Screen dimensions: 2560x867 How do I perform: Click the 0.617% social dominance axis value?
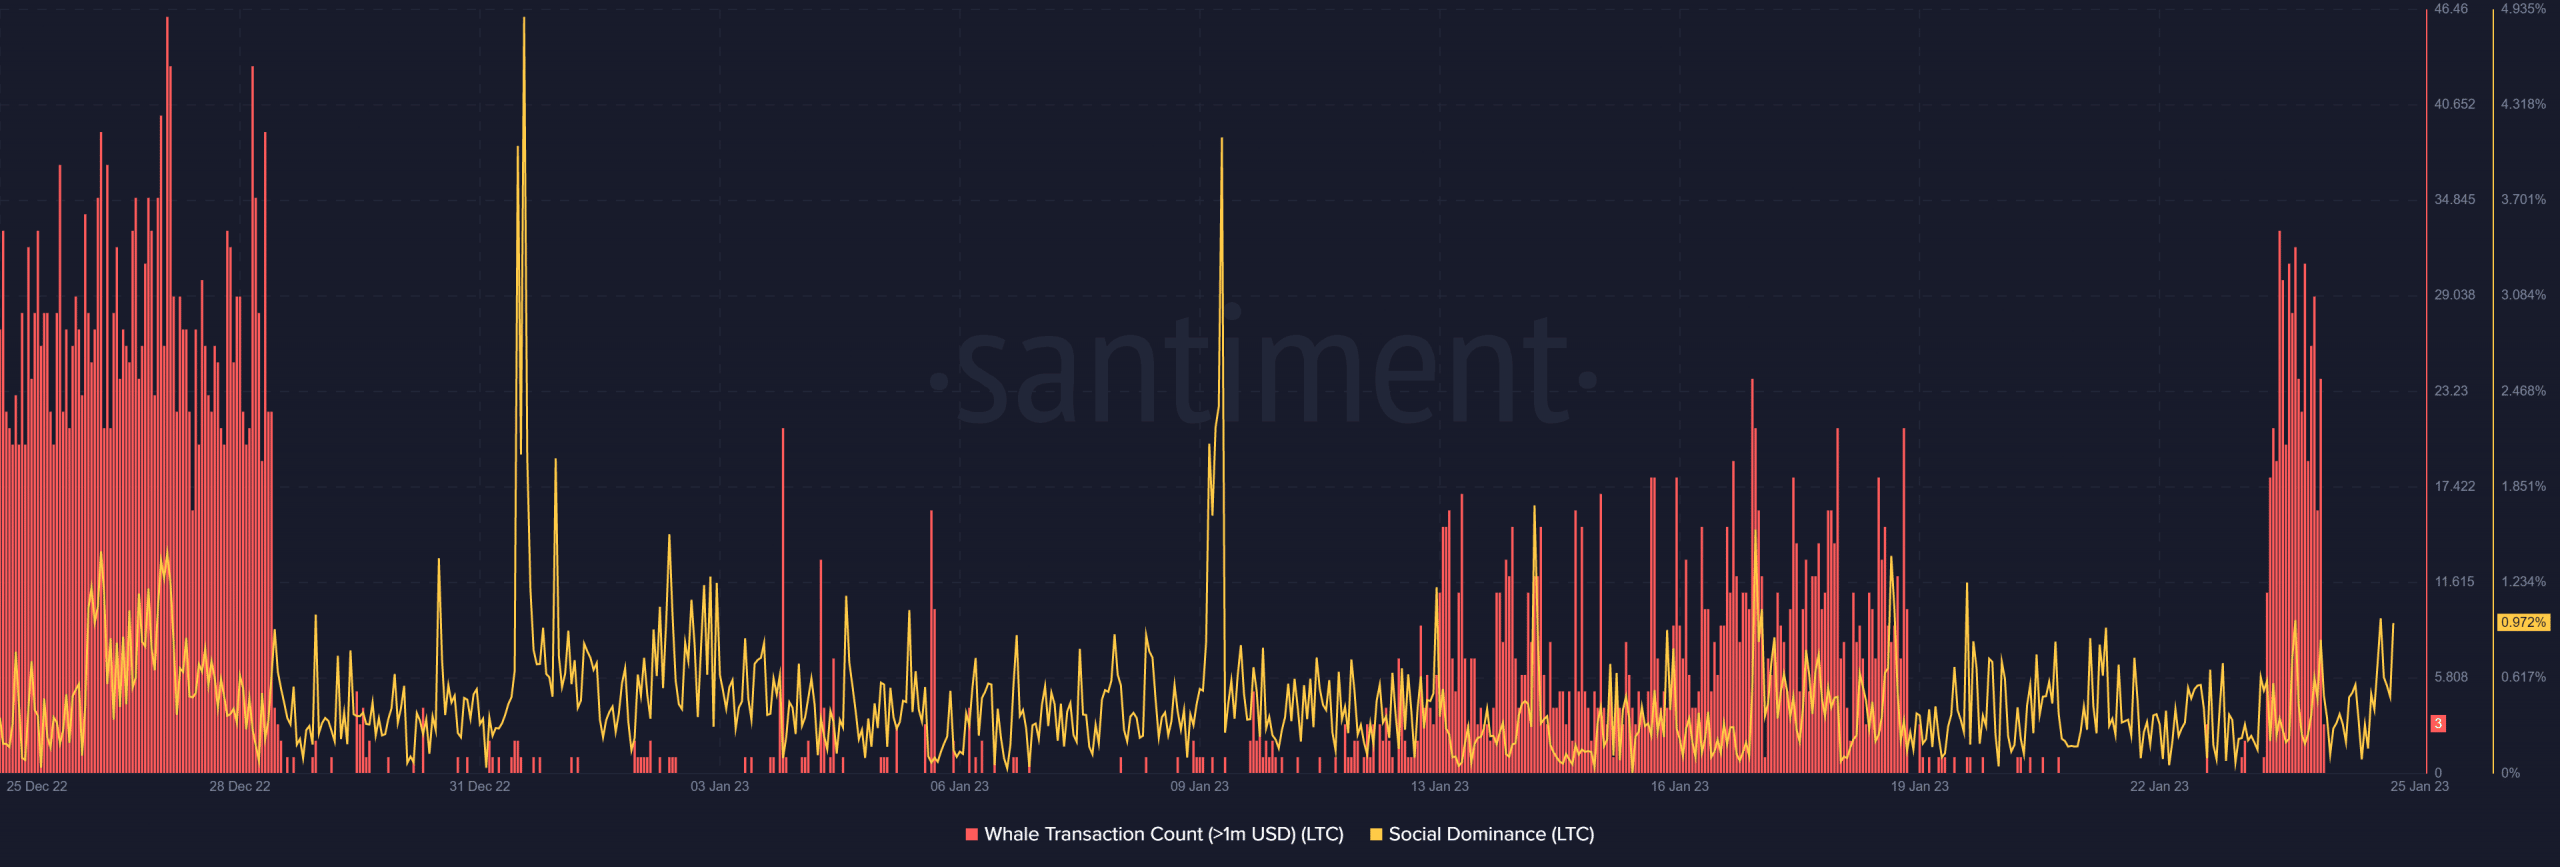coord(2523,677)
